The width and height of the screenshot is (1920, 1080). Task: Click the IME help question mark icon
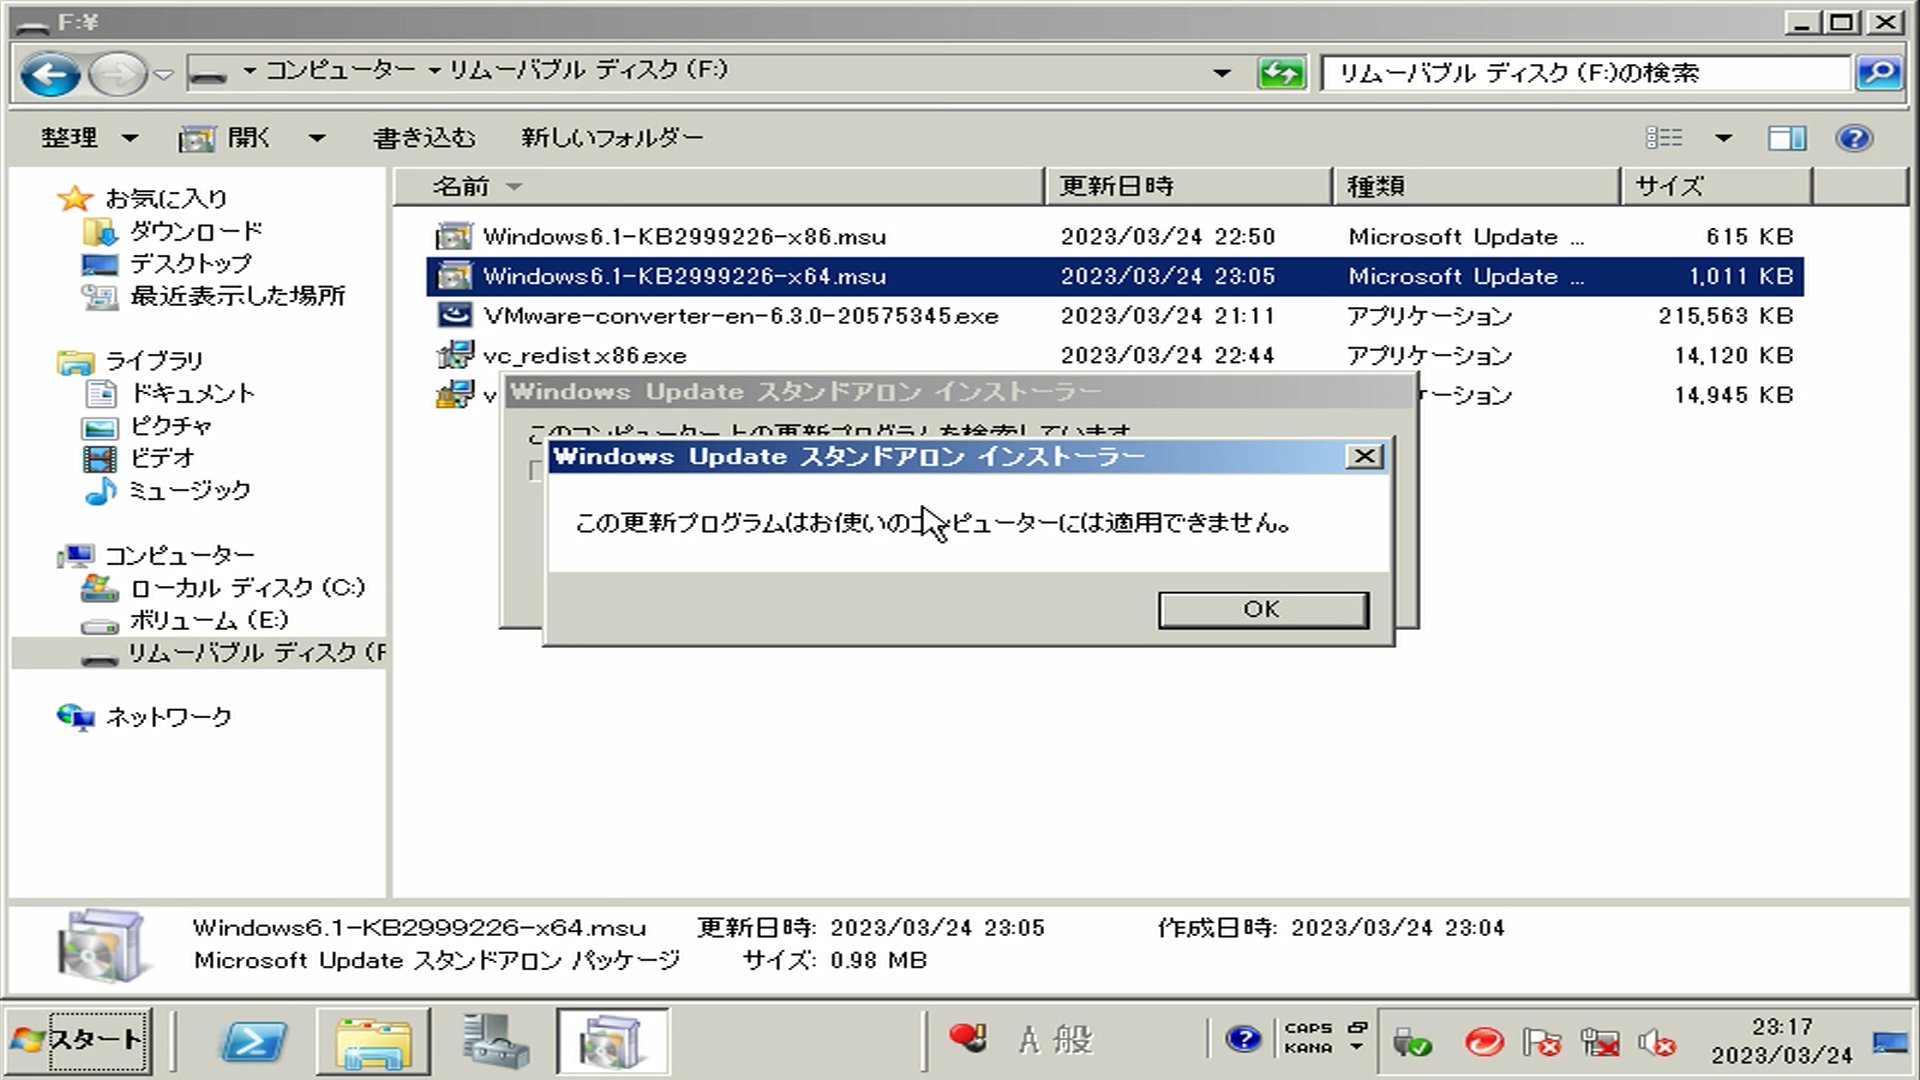tap(1243, 1040)
